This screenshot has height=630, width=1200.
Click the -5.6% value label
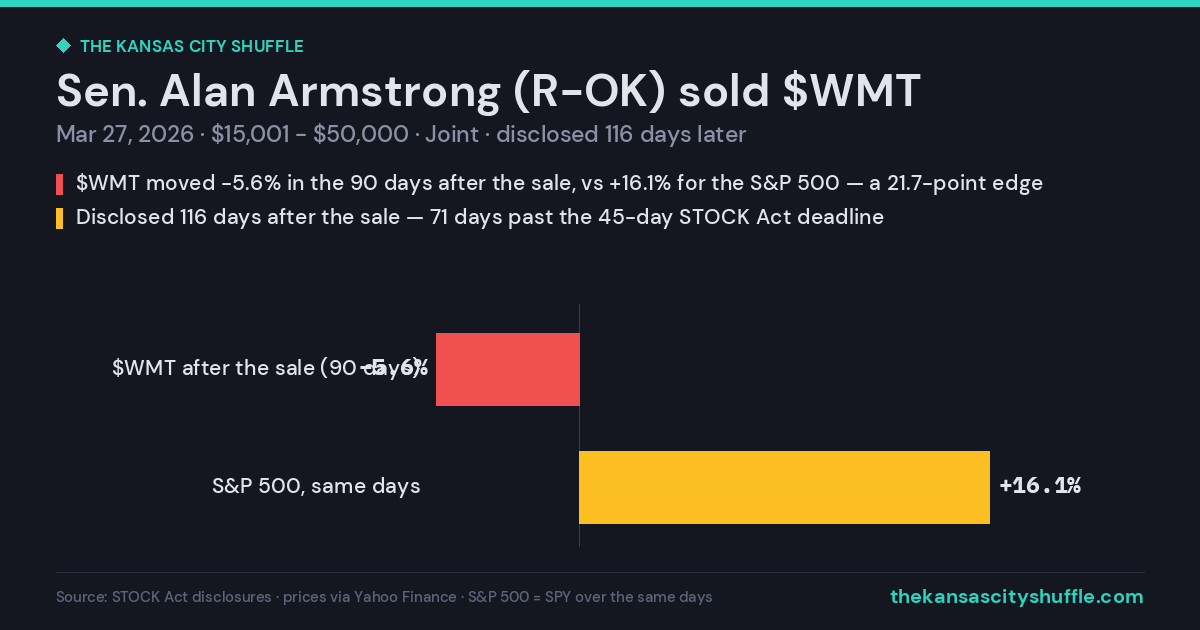pos(395,369)
